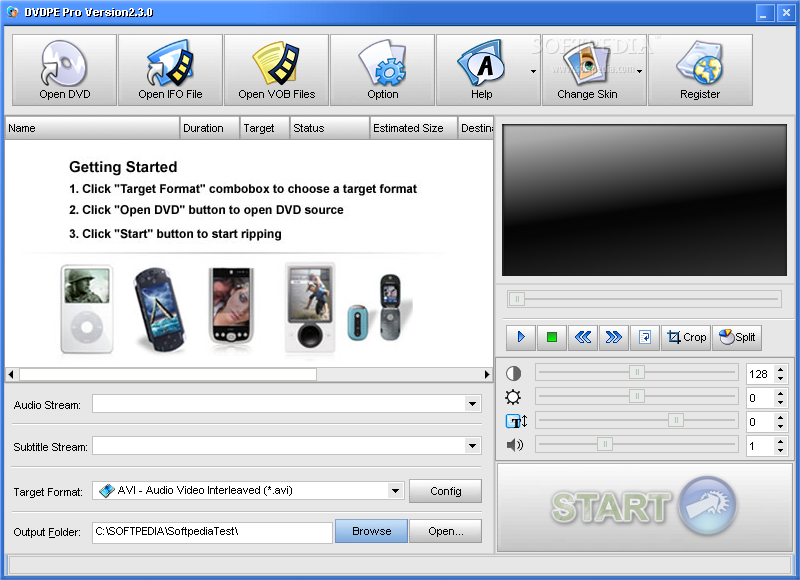Increase volume value with up stepper

pos(781,441)
